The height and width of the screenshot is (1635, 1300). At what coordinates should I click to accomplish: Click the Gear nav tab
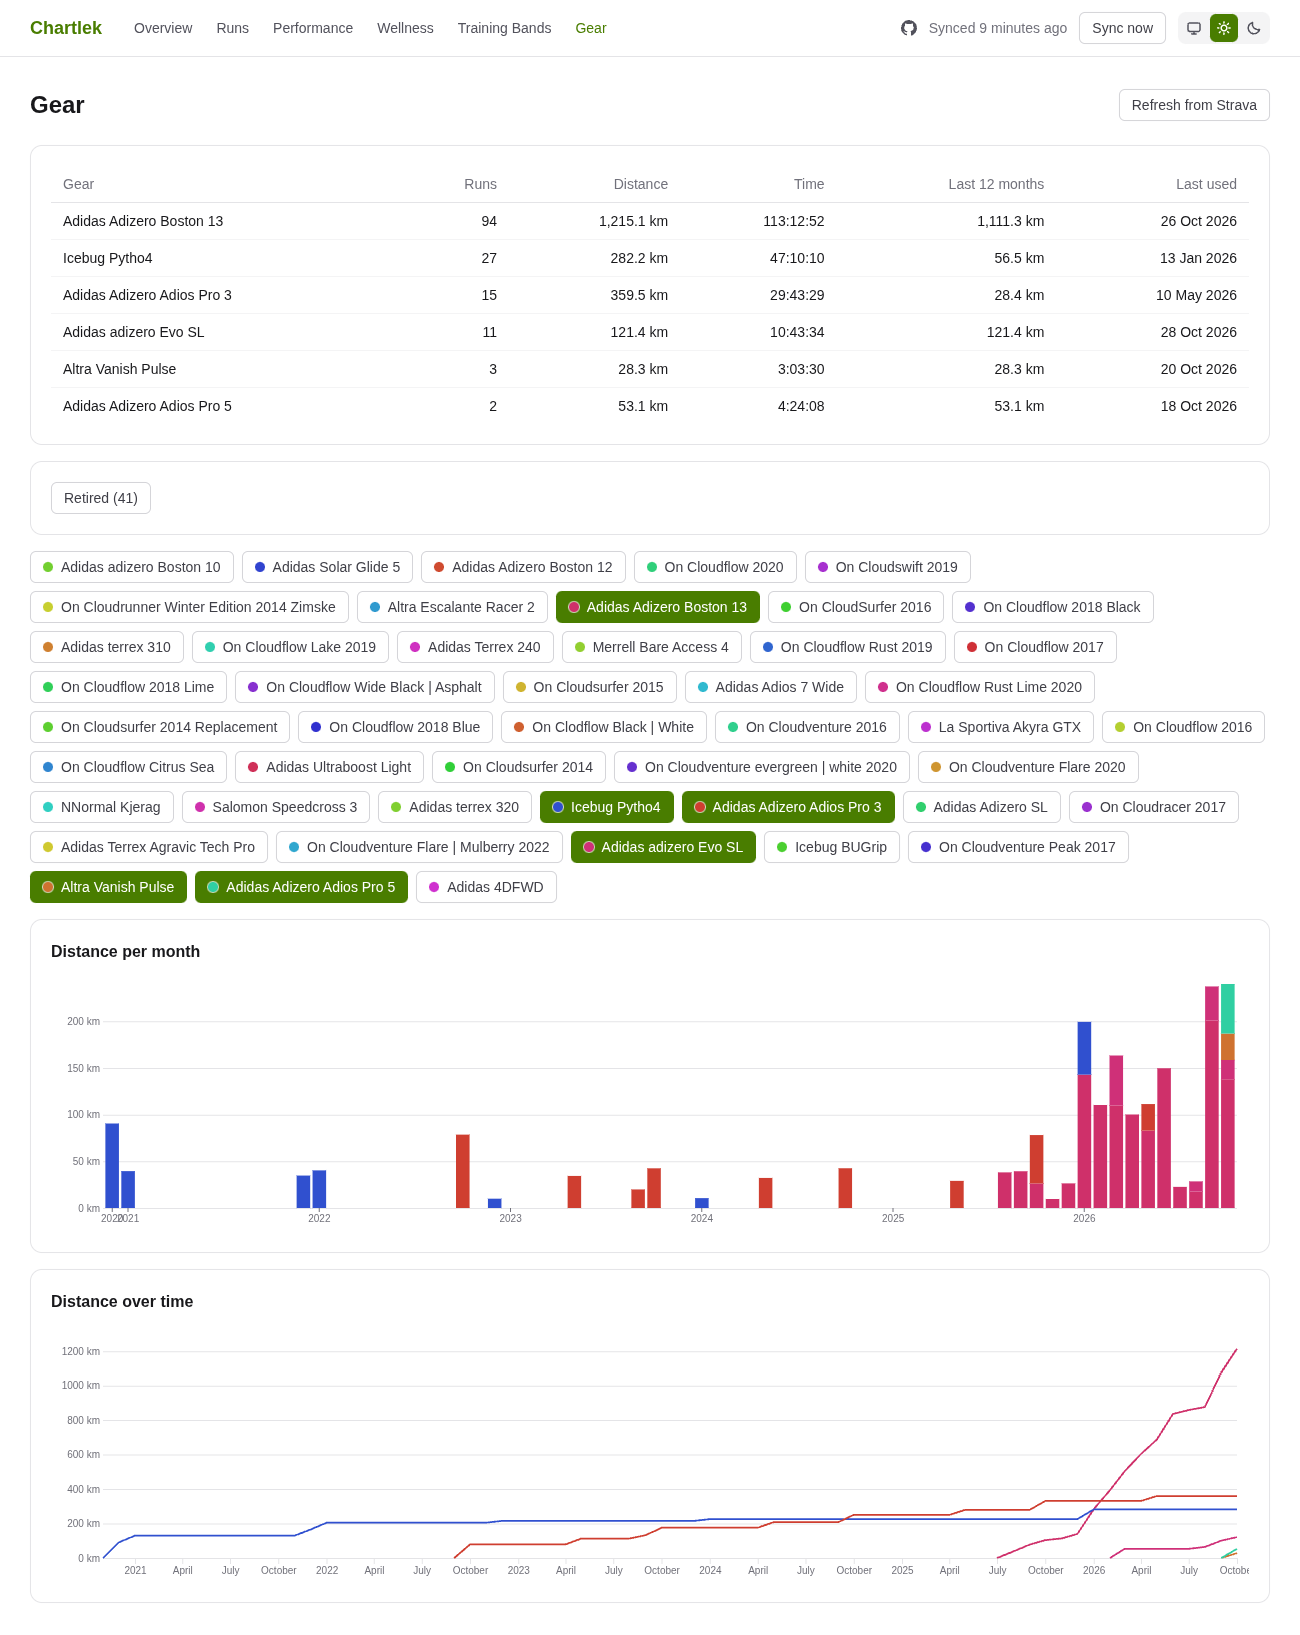591,28
